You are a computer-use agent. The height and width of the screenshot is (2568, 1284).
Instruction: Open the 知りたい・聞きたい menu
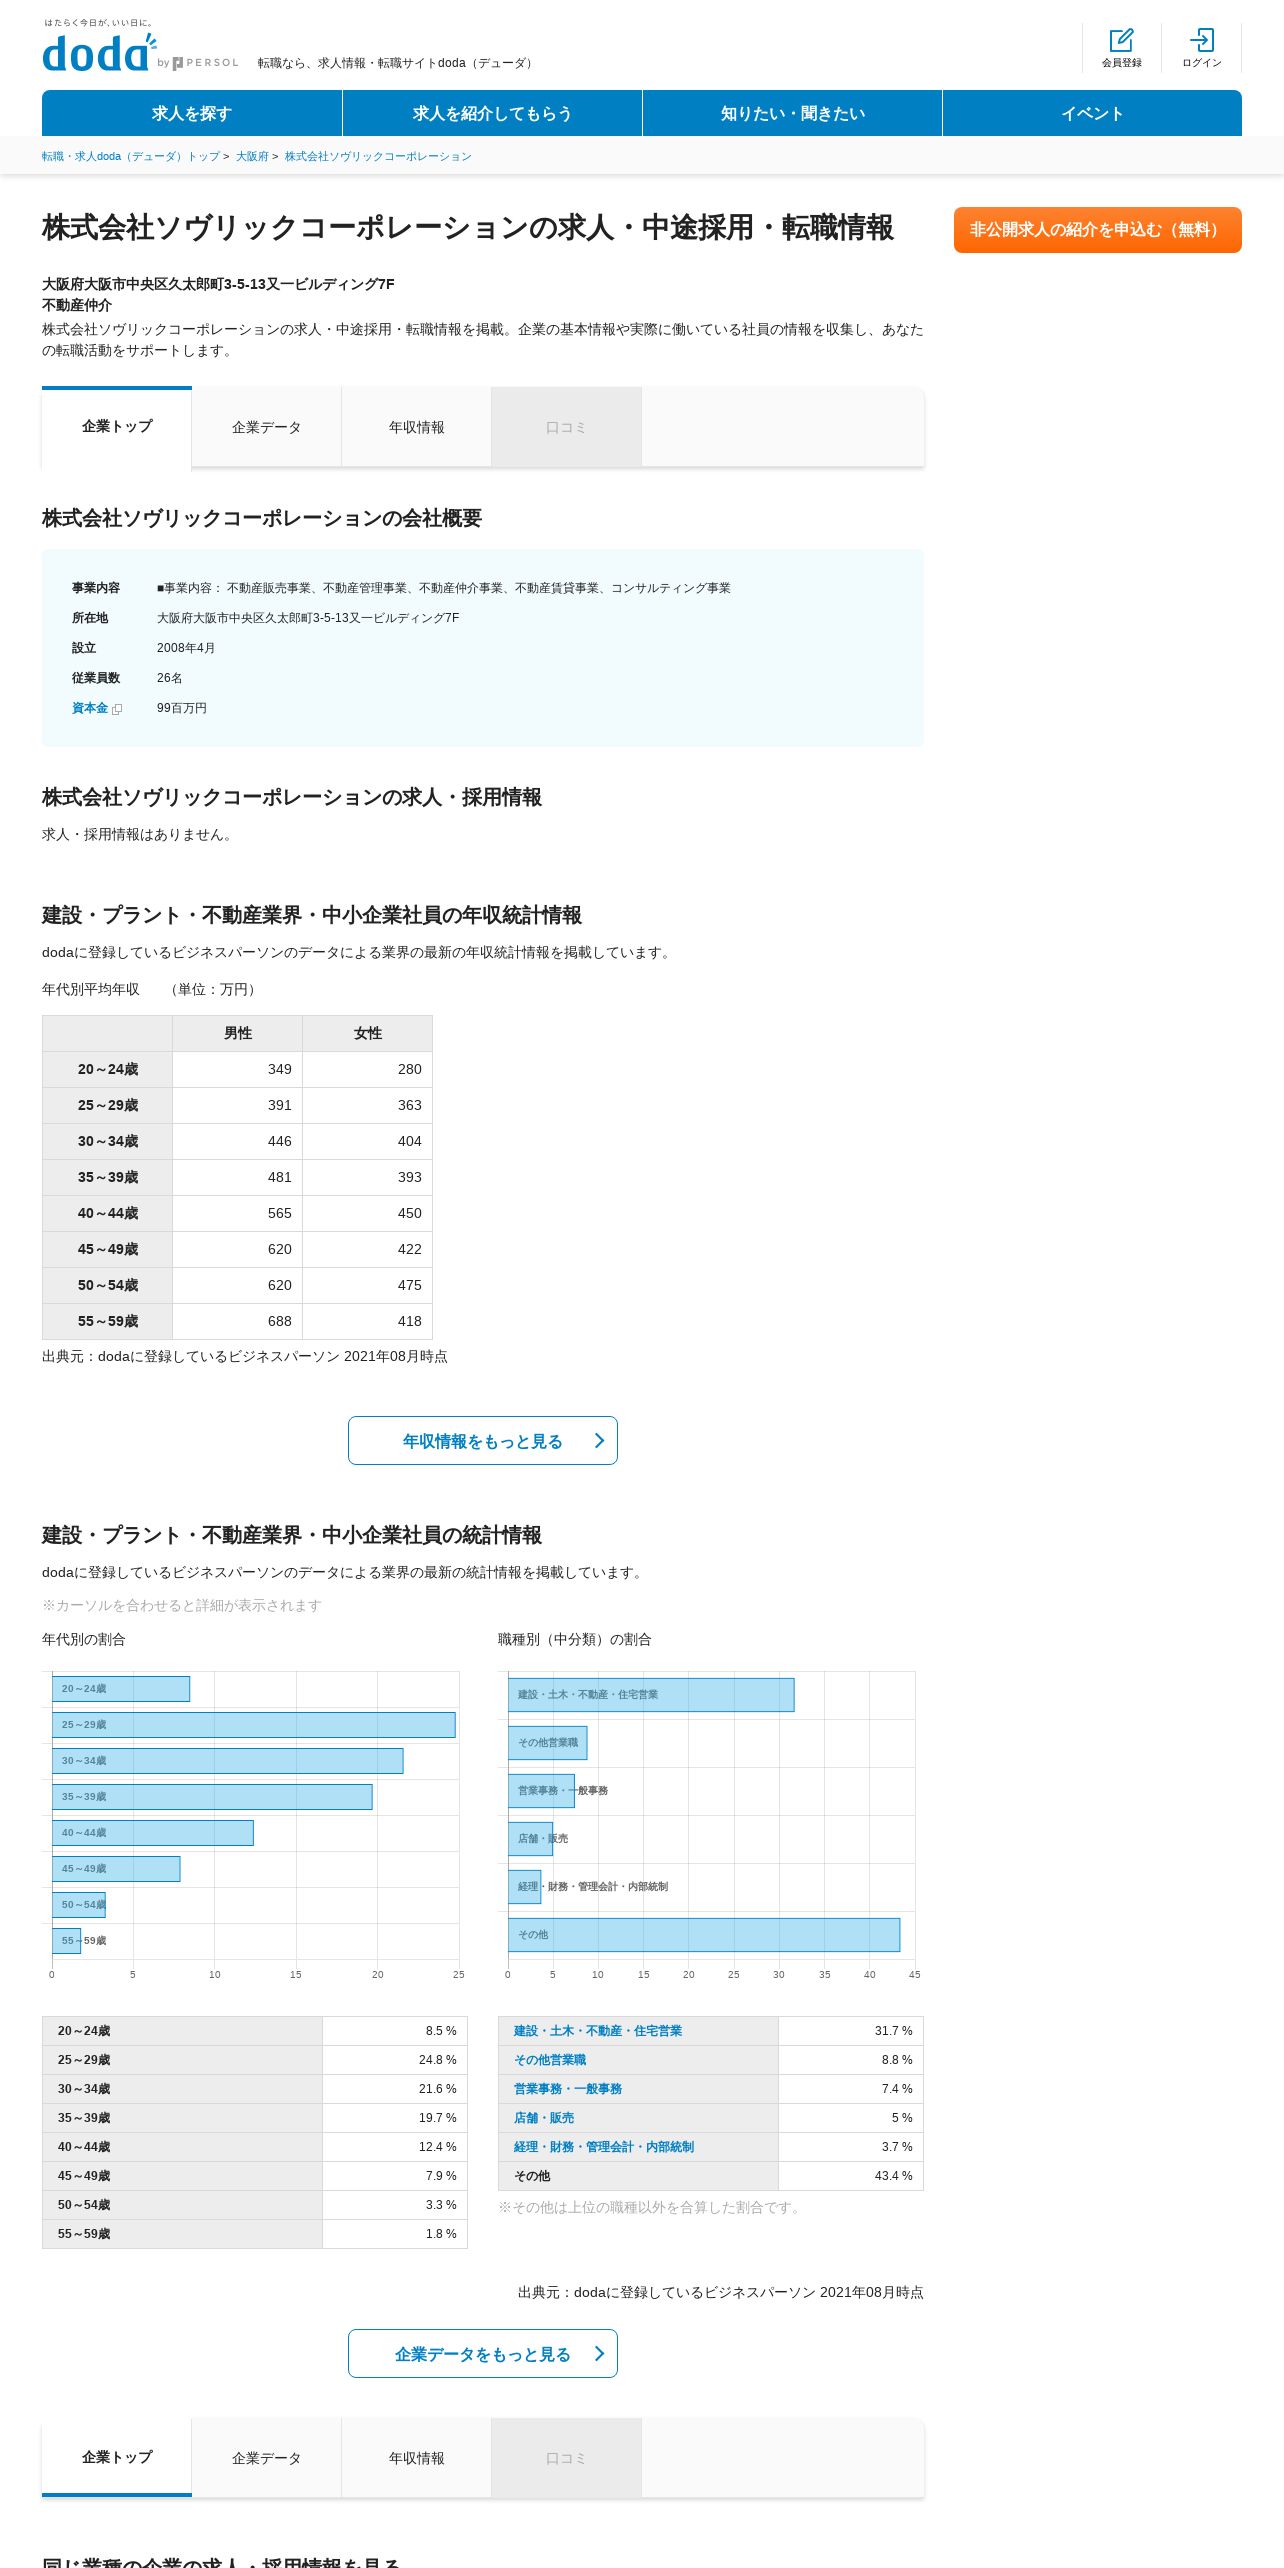792,113
